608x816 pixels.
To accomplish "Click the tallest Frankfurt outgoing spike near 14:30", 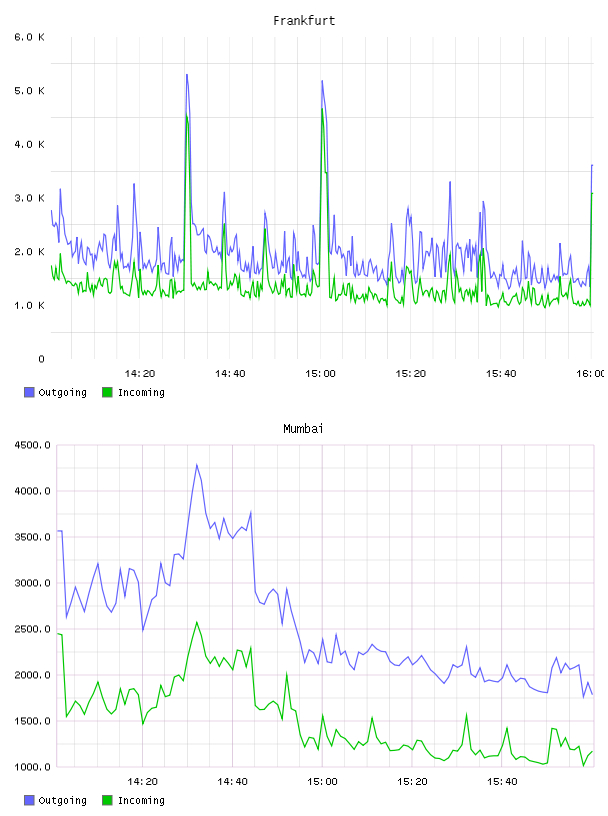I will [x=187, y=75].
